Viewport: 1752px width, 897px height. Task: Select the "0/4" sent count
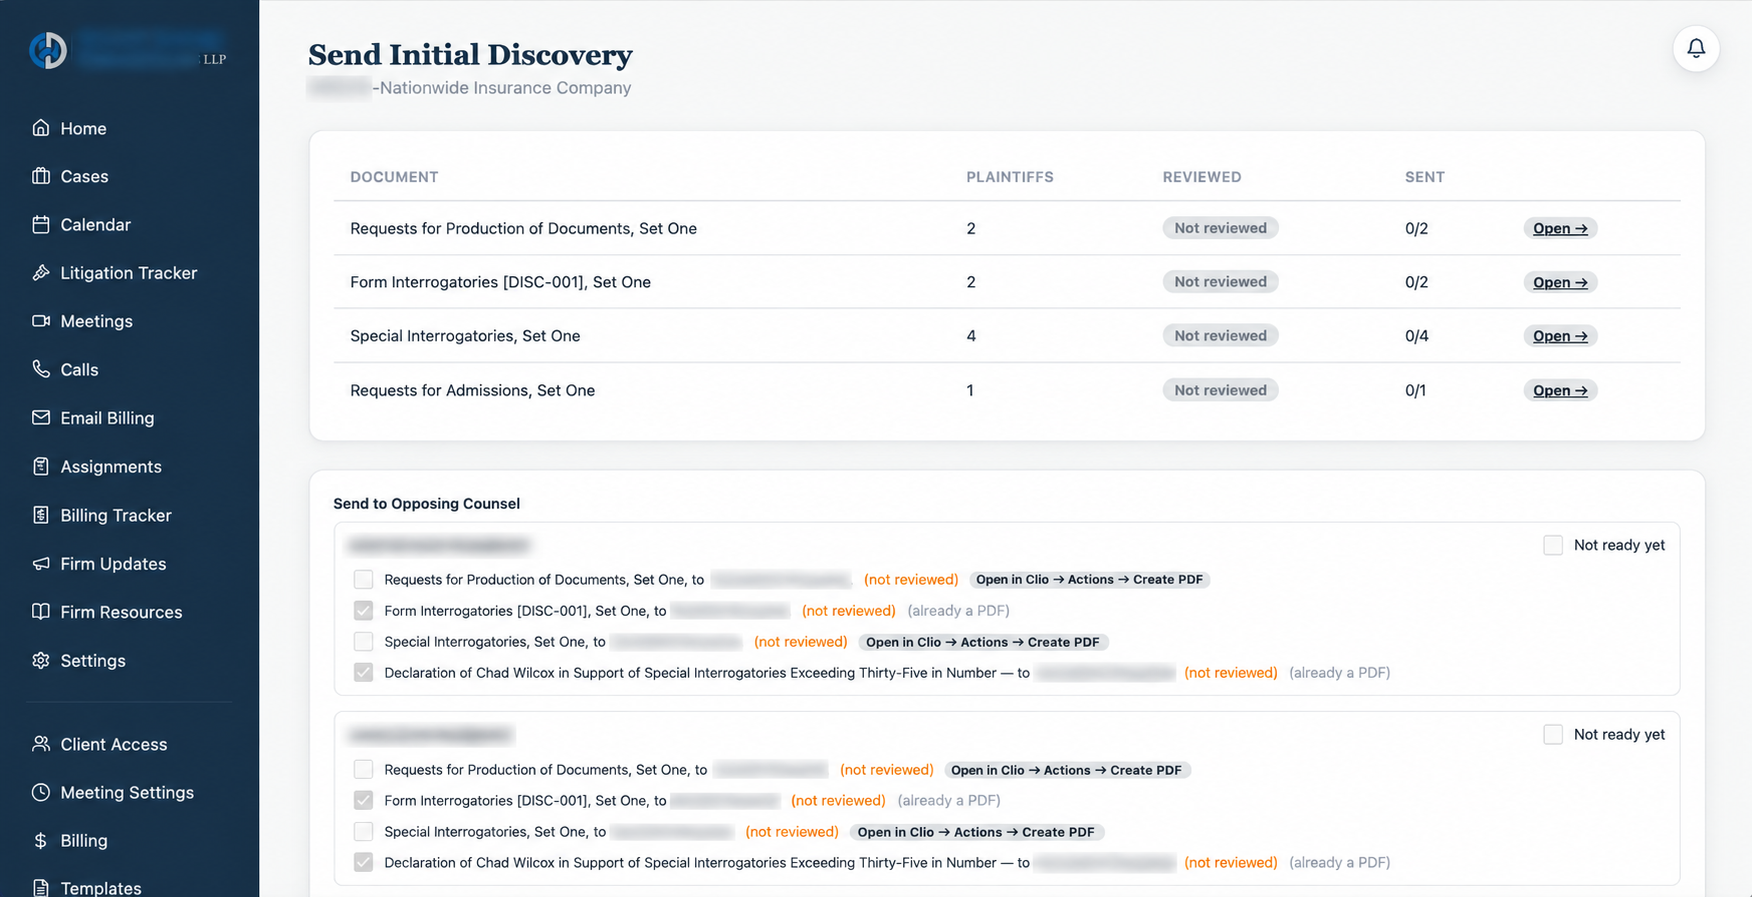point(1416,336)
